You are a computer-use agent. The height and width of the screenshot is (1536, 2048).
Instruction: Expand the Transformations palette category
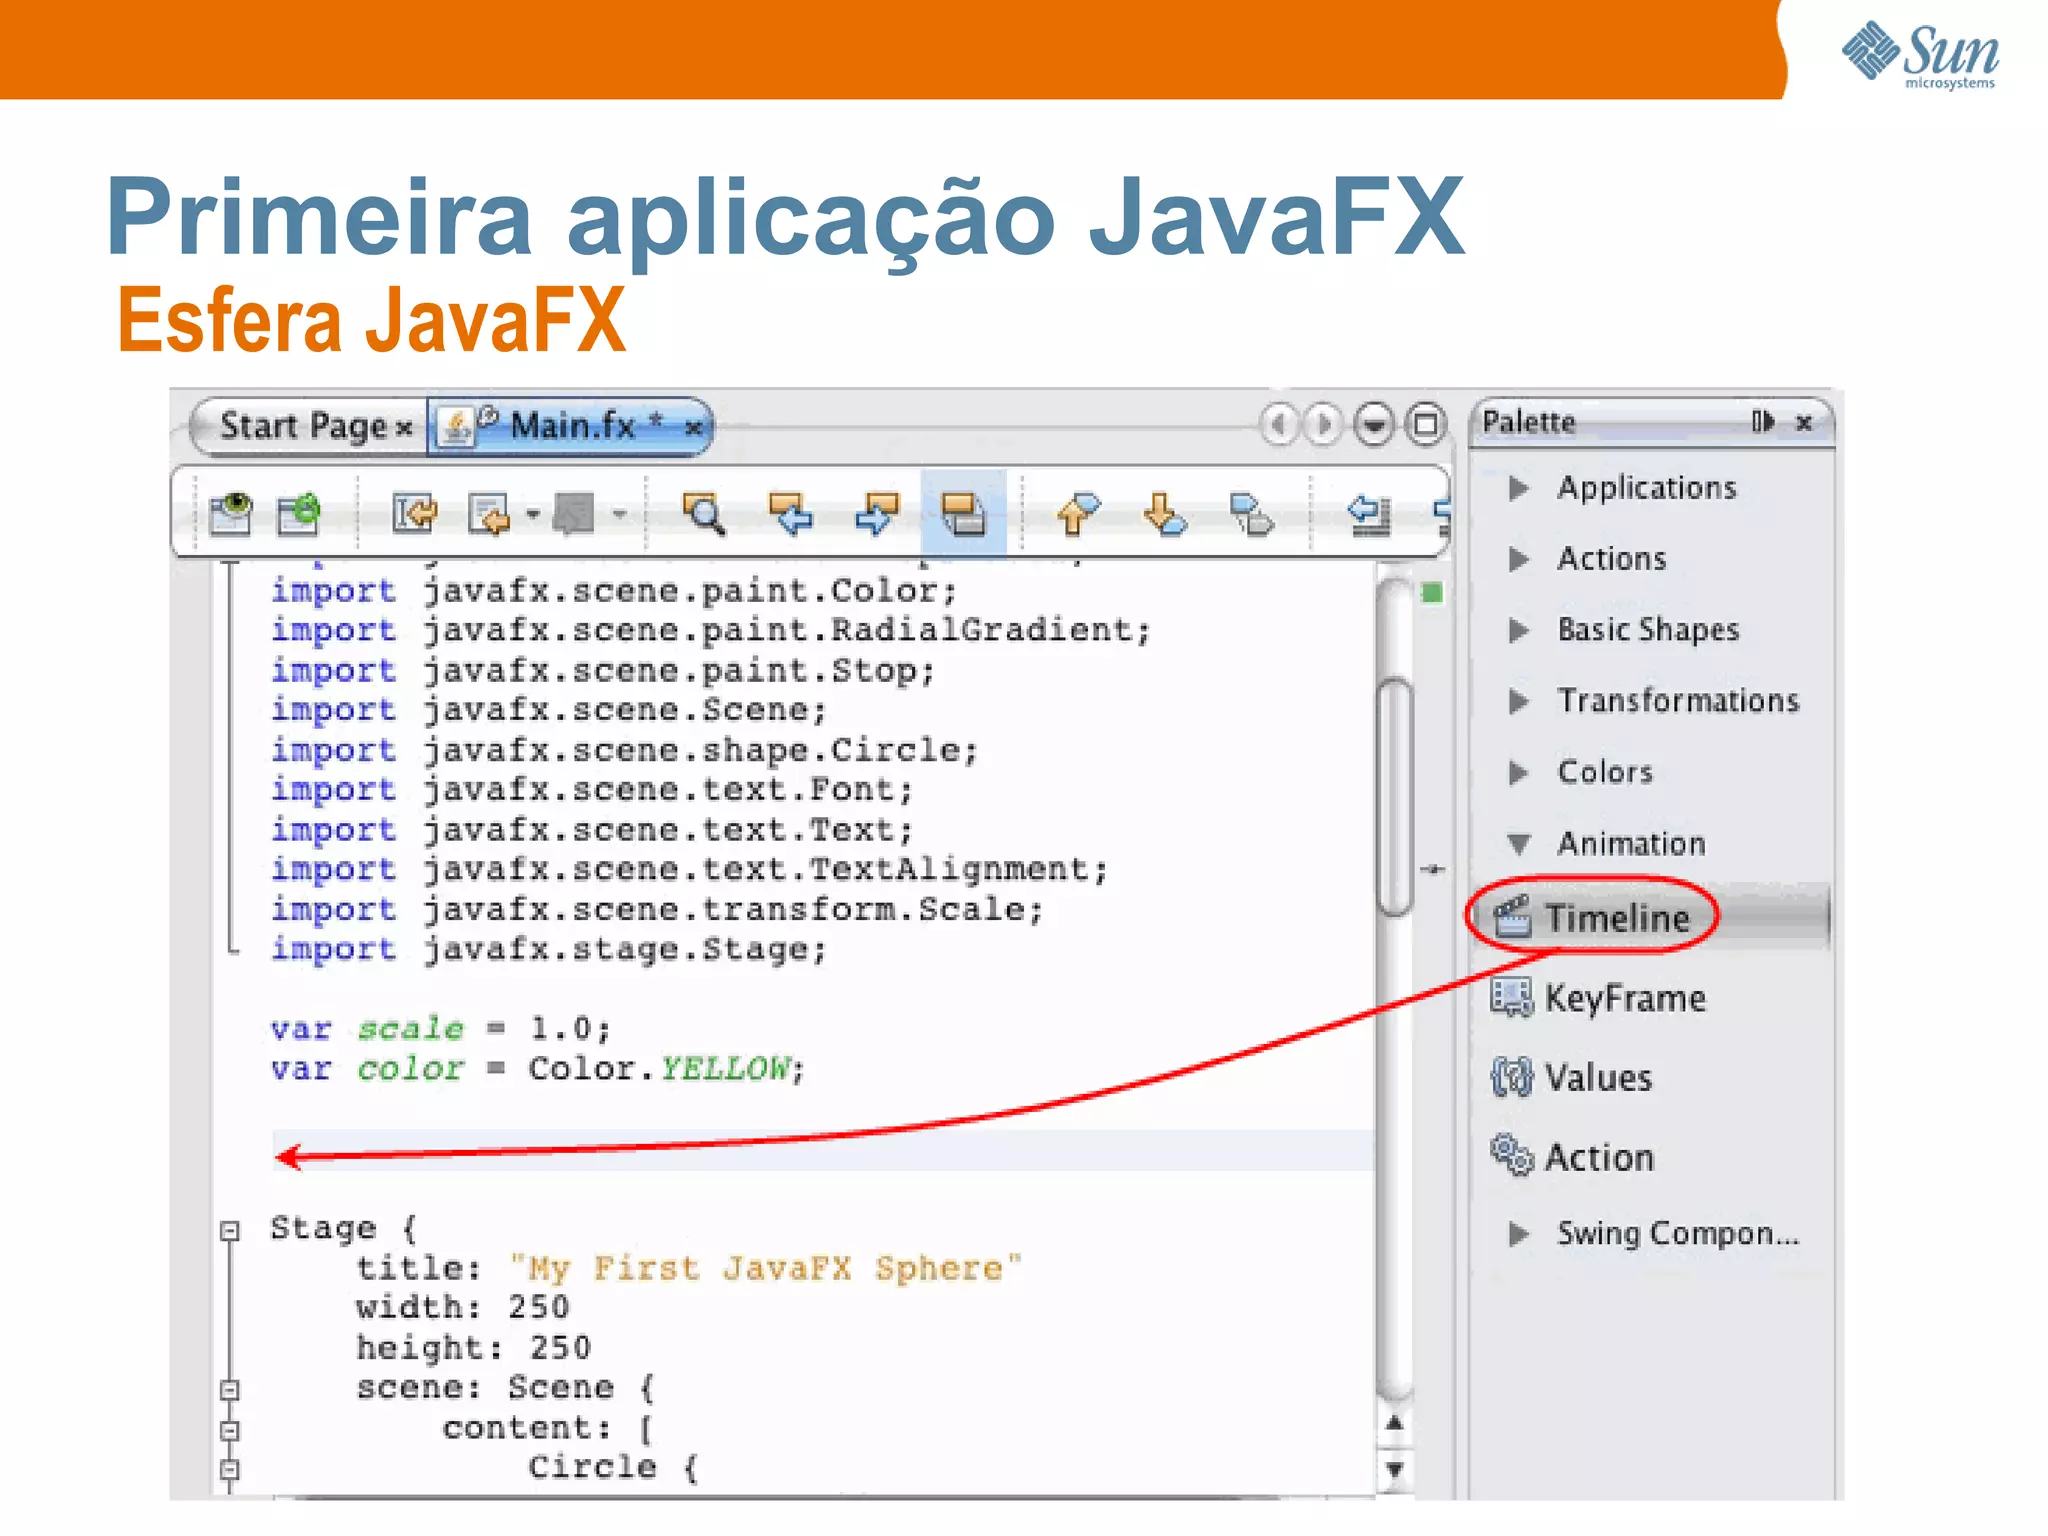point(1519,701)
